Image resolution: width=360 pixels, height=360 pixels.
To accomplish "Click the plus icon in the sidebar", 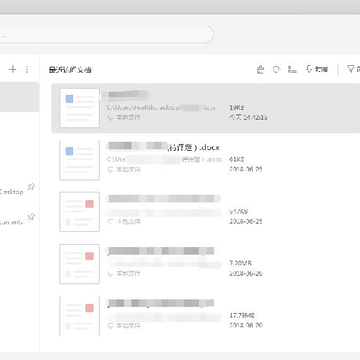I will (x=13, y=69).
